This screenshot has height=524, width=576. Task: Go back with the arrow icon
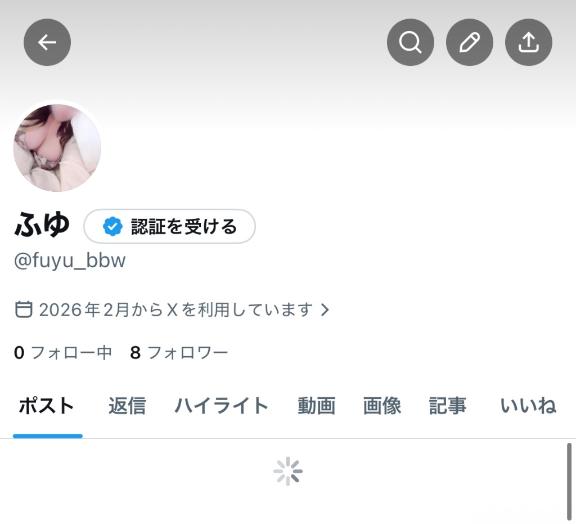(x=47, y=42)
